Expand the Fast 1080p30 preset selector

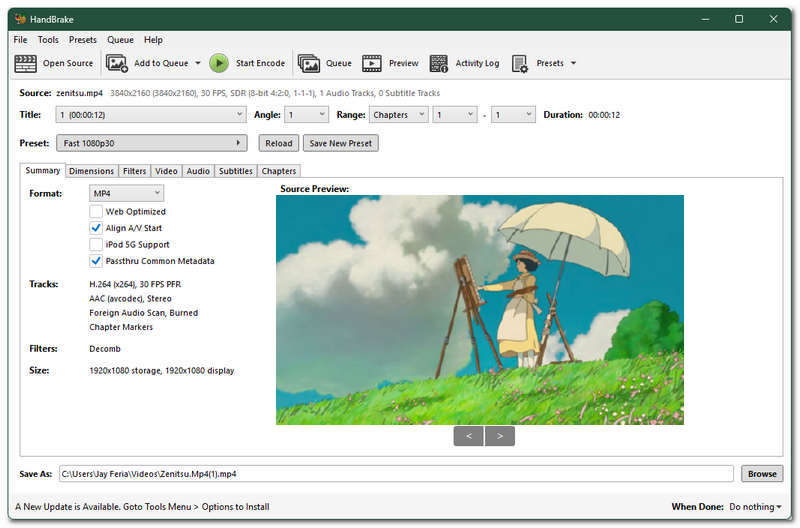pyautogui.click(x=152, y=143)
